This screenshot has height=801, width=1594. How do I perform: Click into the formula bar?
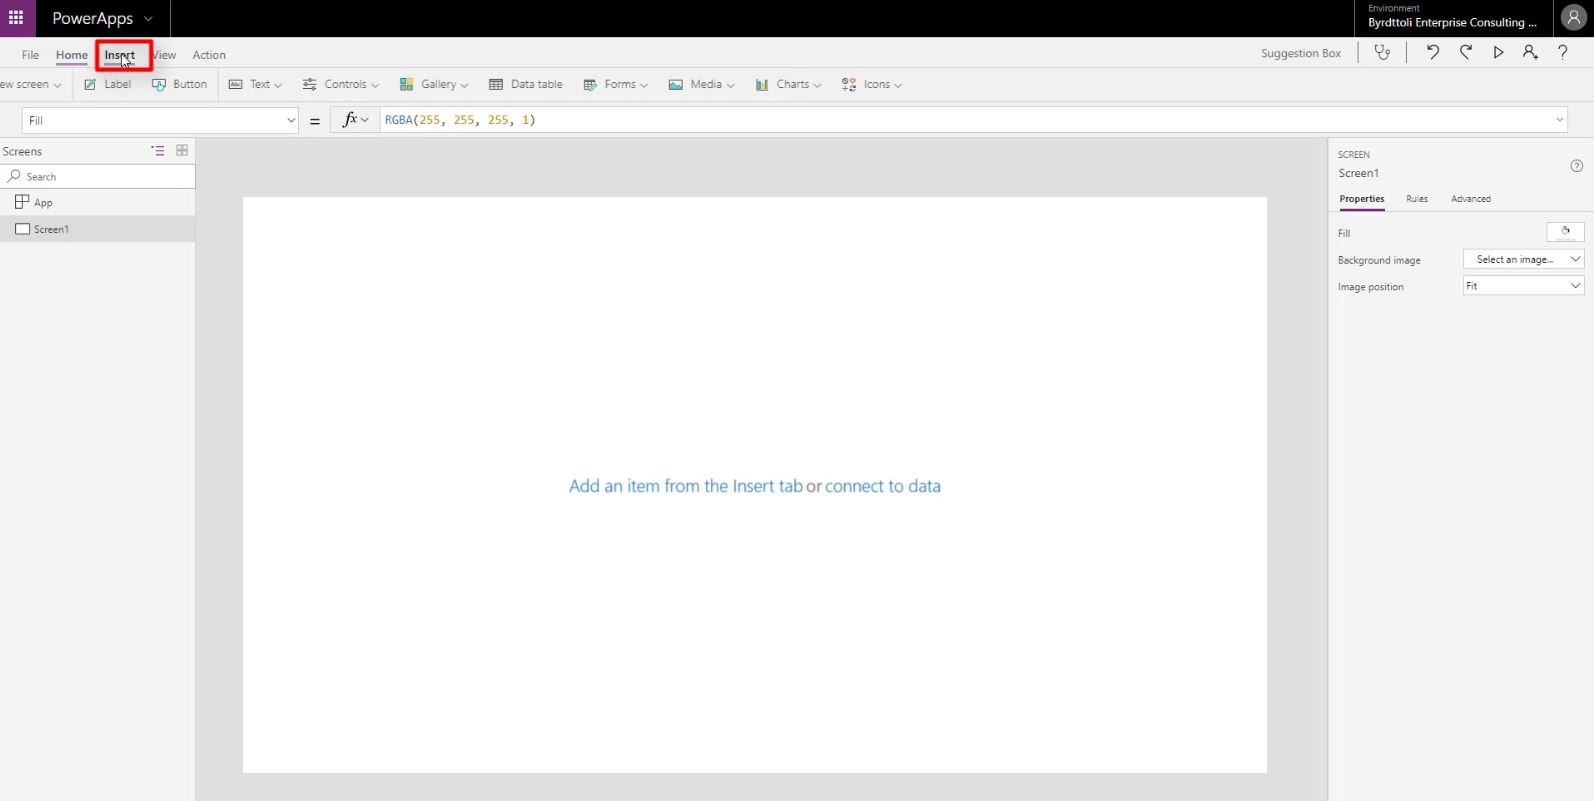965,120
